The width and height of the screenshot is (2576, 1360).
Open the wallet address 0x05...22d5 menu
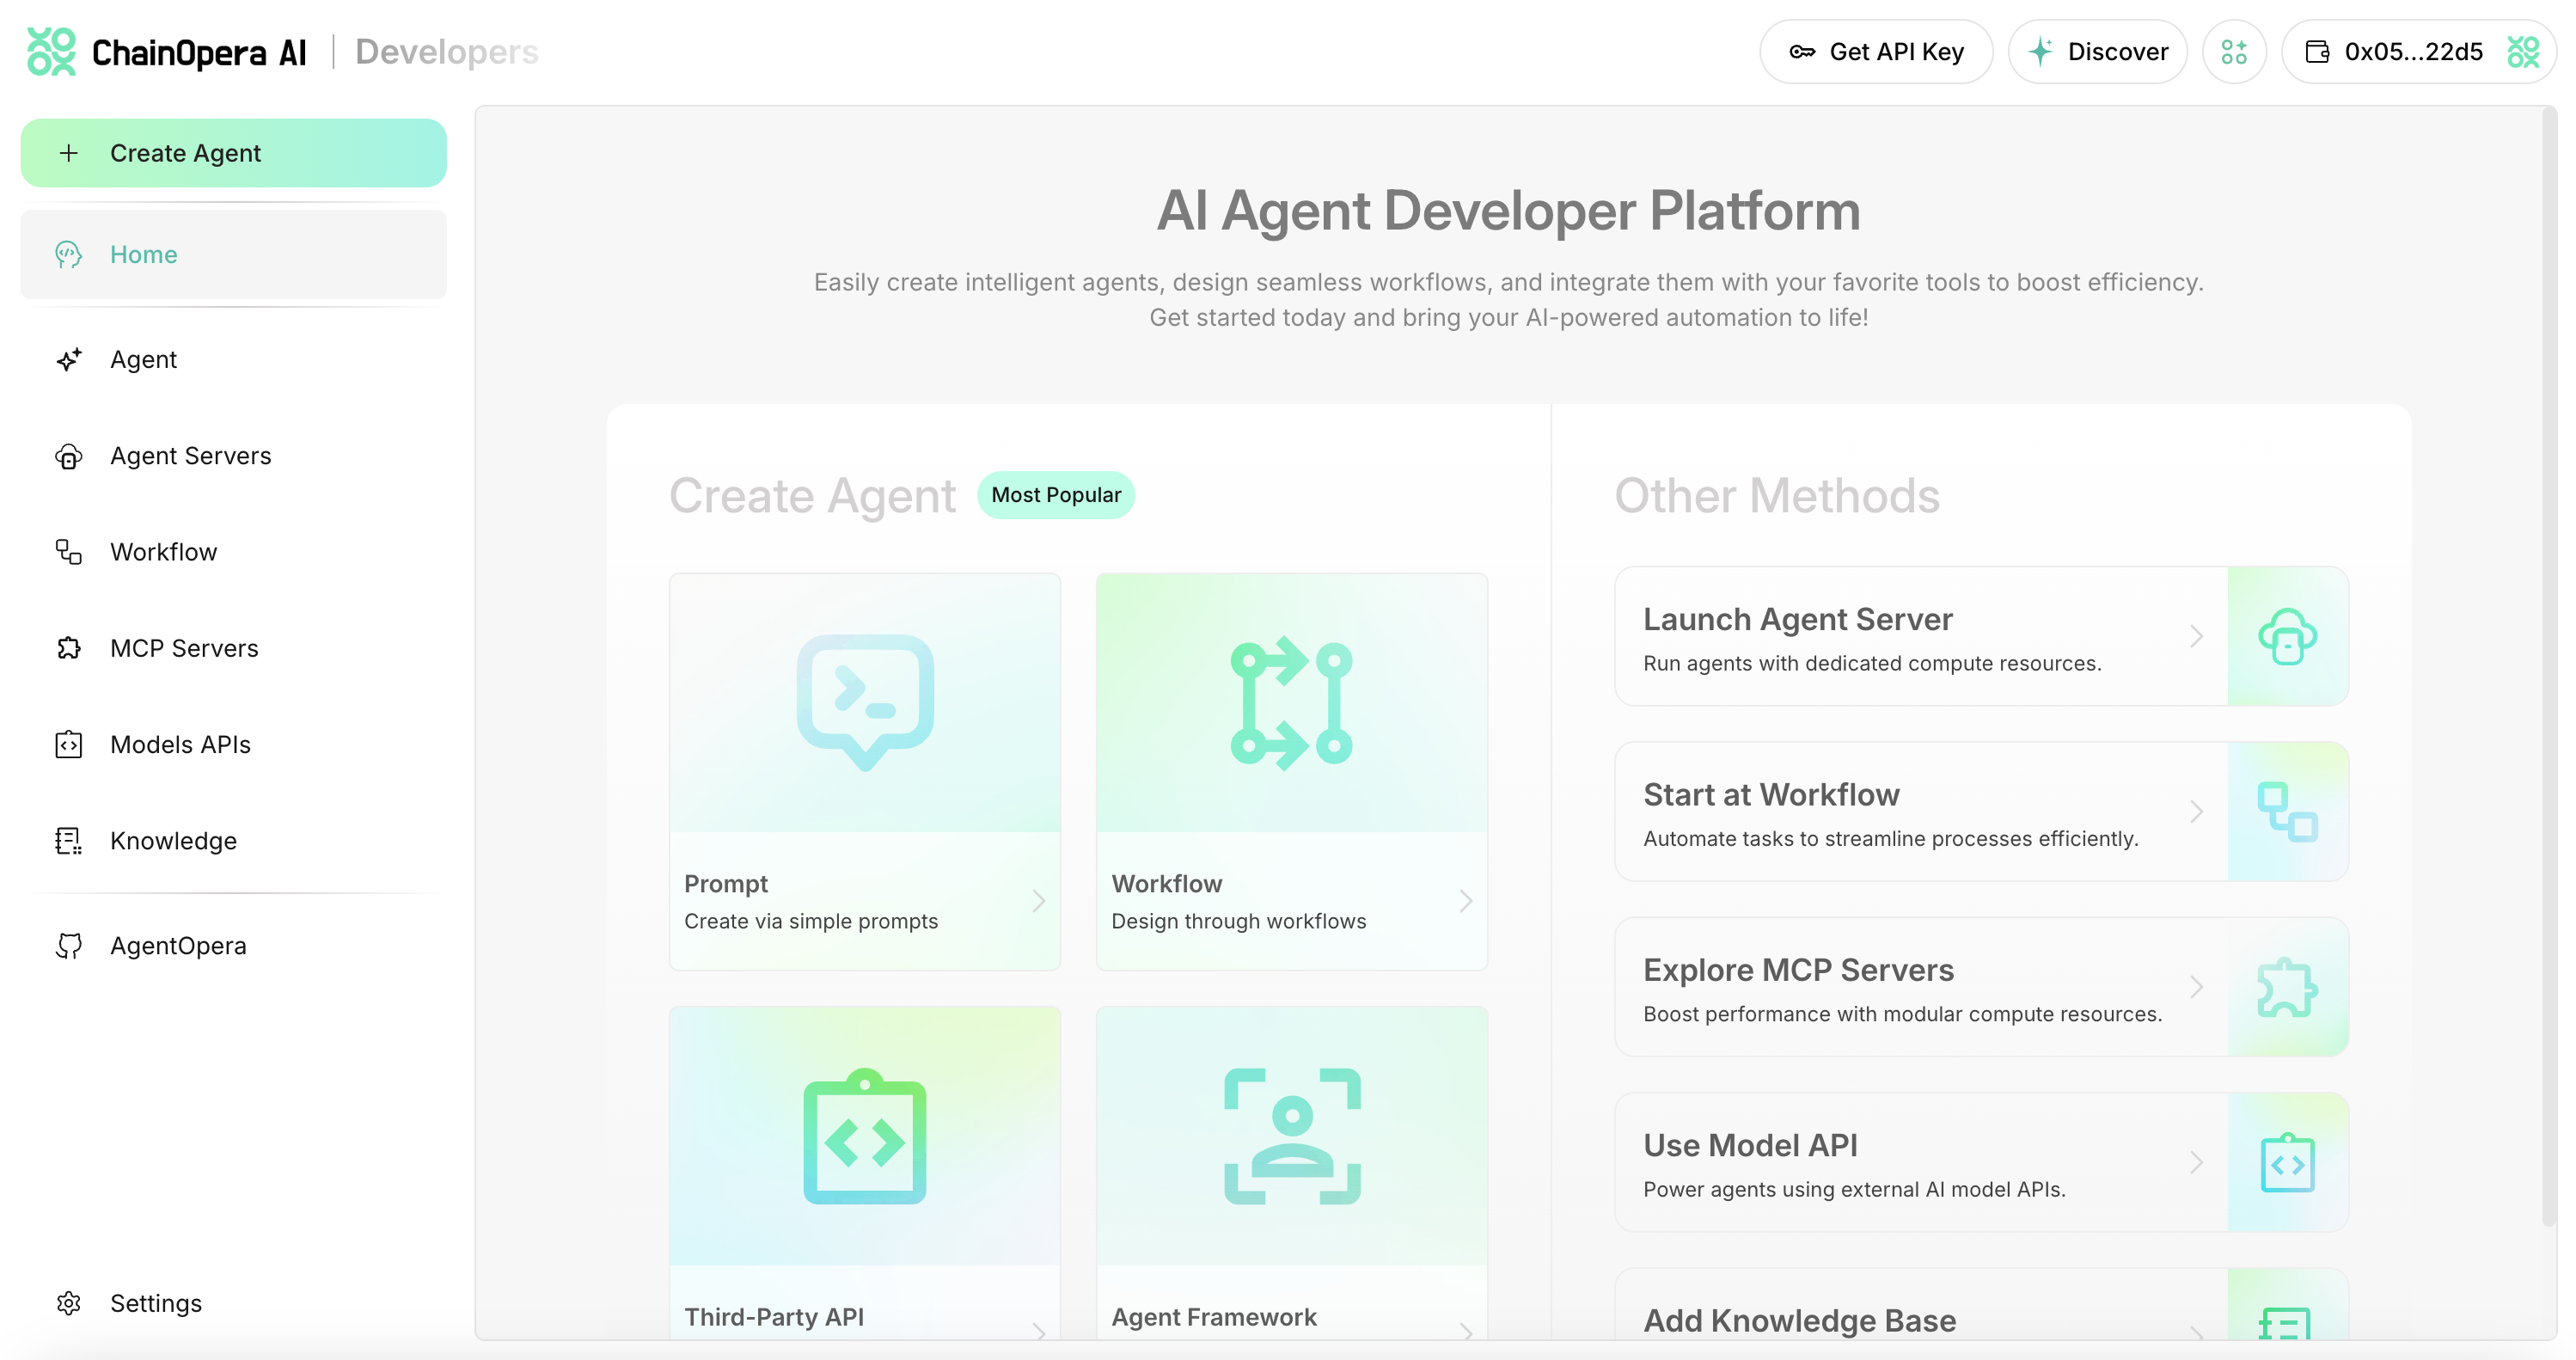[x=2413, y=51]
